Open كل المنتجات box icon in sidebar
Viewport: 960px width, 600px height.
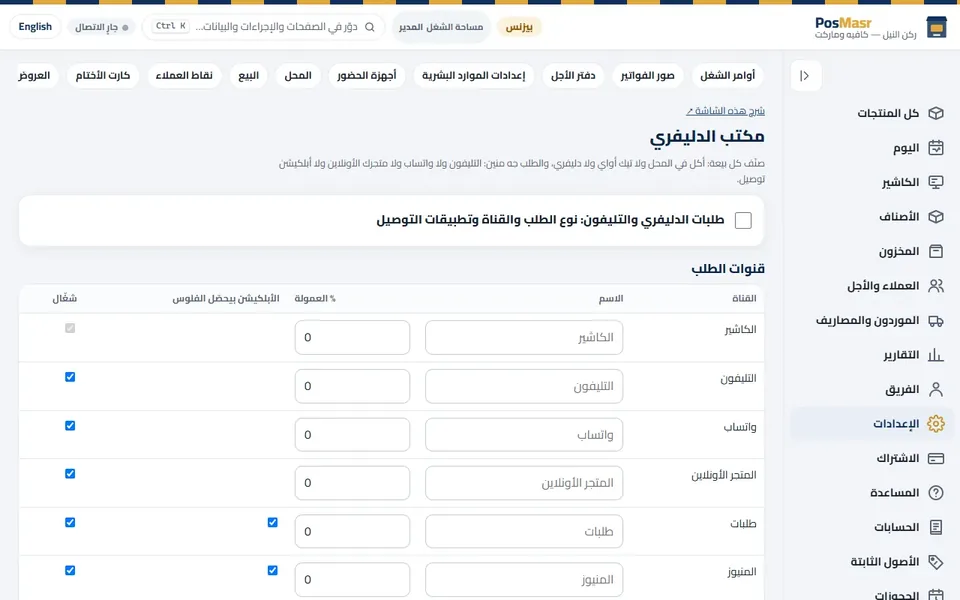click(936, 113)
